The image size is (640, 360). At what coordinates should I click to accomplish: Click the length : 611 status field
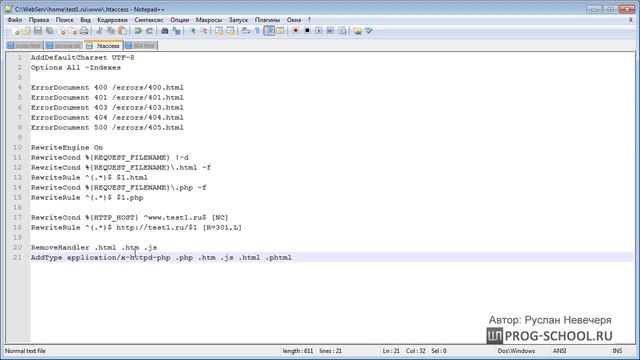pos(298,351)
